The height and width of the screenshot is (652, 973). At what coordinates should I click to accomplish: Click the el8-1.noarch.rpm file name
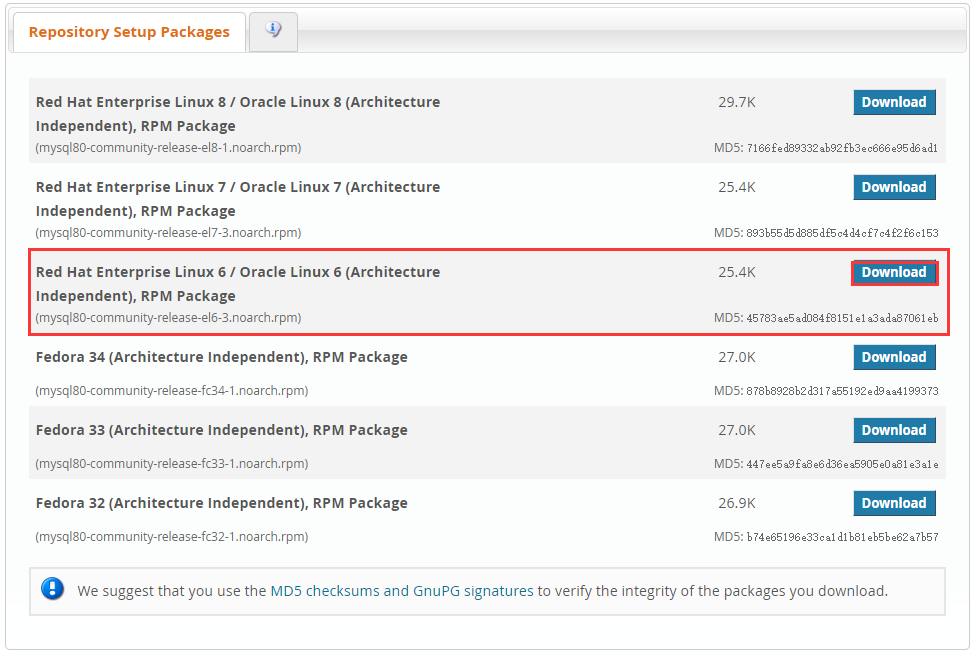pyautogui.click(x=168, y=148)
